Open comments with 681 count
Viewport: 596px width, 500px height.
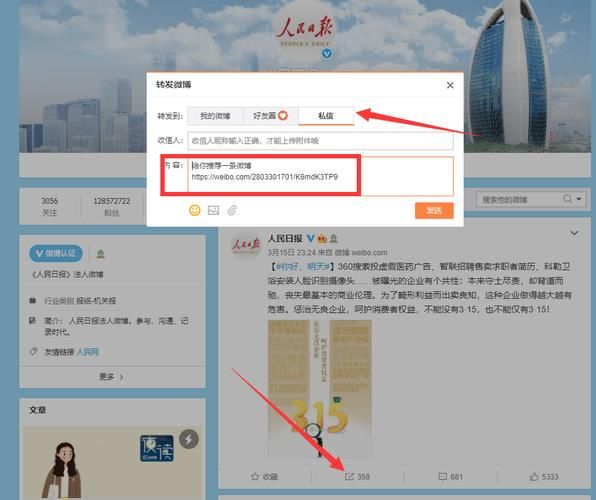[450, 476]
